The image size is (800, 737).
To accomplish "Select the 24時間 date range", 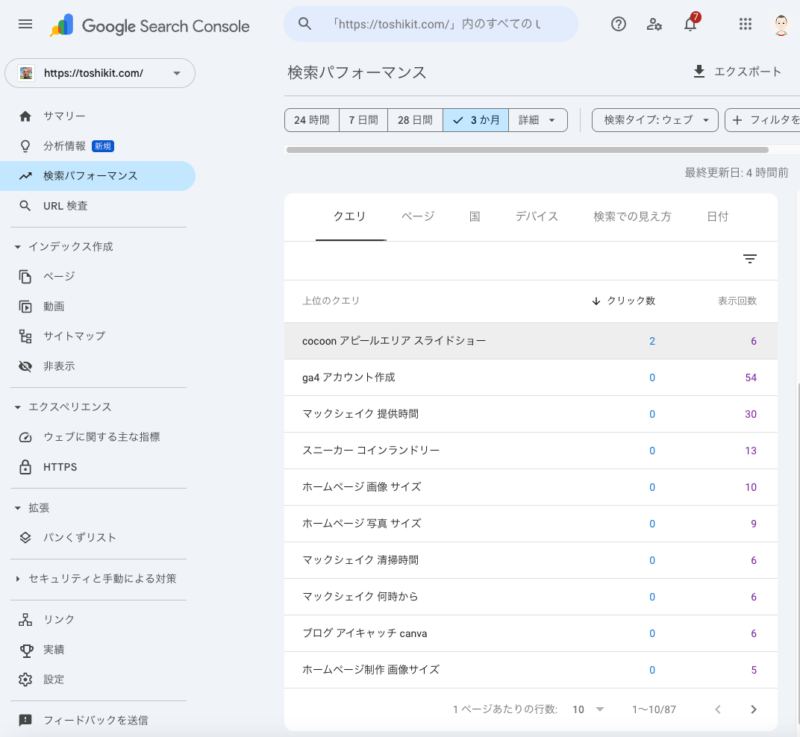I will [x=311, y=120].
